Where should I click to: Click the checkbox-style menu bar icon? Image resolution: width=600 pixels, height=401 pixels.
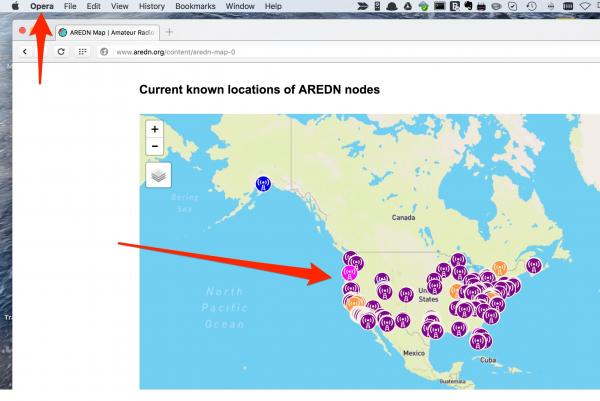click(512, 6)
